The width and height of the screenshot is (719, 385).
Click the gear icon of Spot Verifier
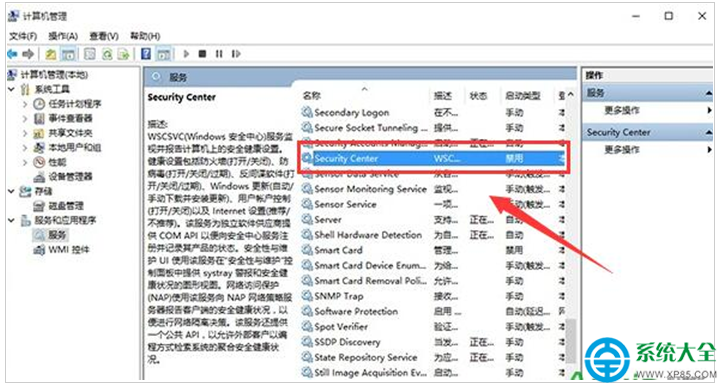tap(307, 327)
